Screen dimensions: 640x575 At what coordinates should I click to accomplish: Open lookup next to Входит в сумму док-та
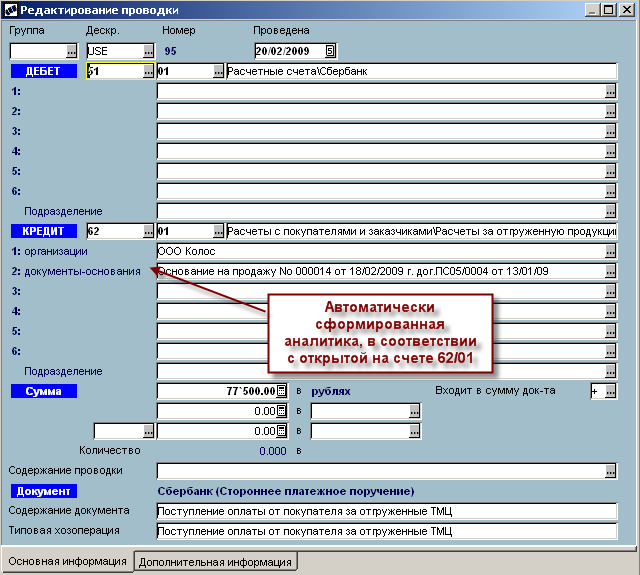click(x=610, y=391)
